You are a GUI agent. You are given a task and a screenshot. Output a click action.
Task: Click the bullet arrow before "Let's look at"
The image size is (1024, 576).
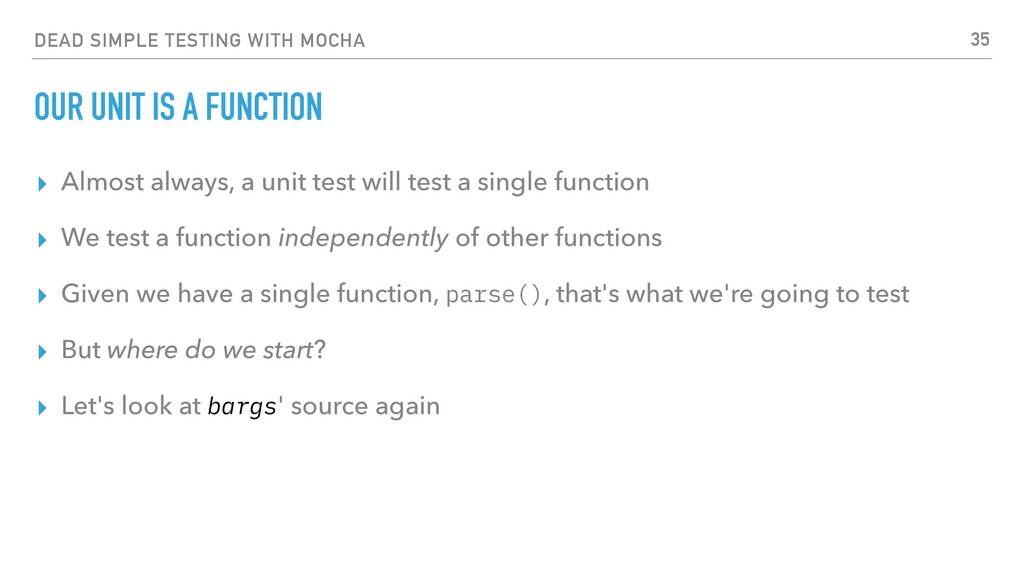(42, 409)
